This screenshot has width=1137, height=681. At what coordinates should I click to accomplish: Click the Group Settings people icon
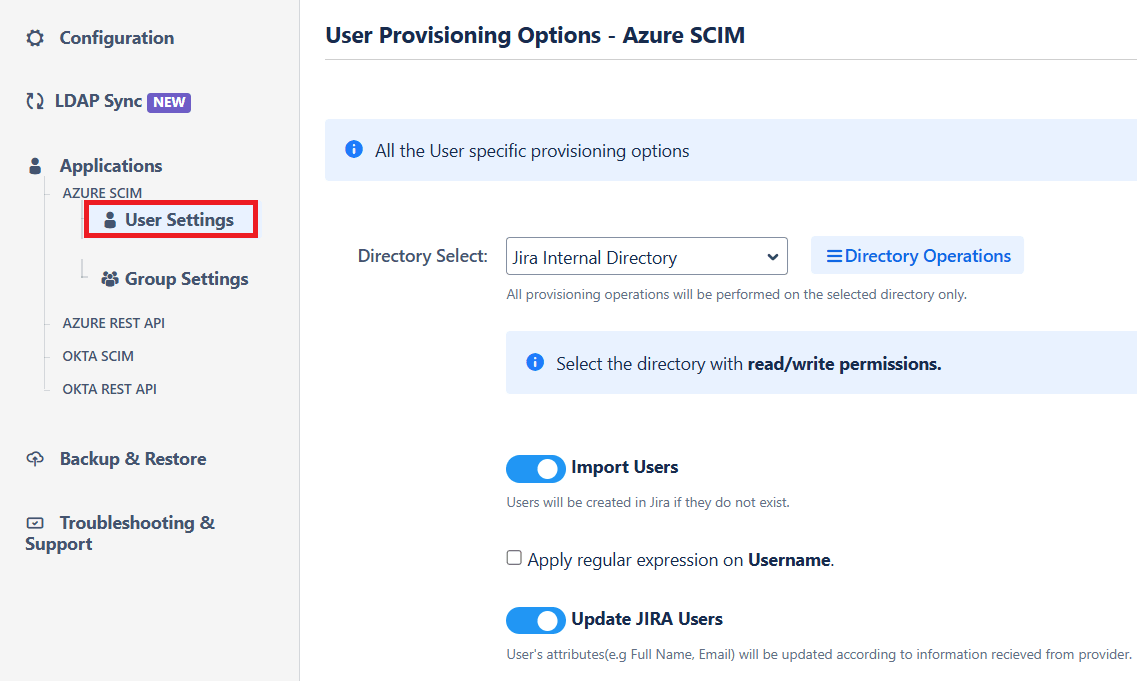[x=109, y=278]
